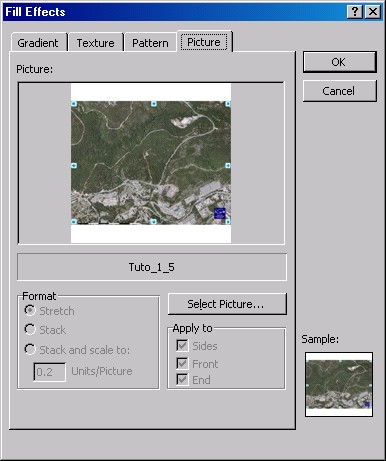
Task: Click the Picture tab
Action: click(204, 42)
